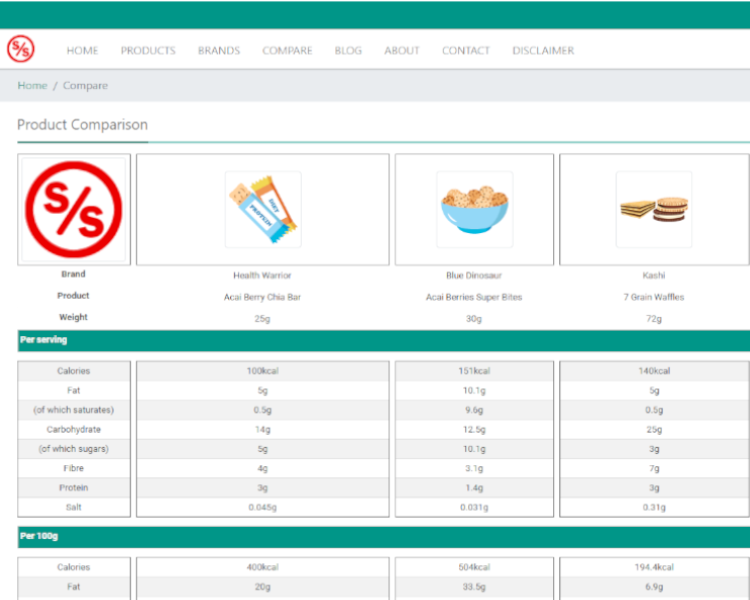Open the ABOUT page
Viewport: 750px width, 600px height.
402,50
